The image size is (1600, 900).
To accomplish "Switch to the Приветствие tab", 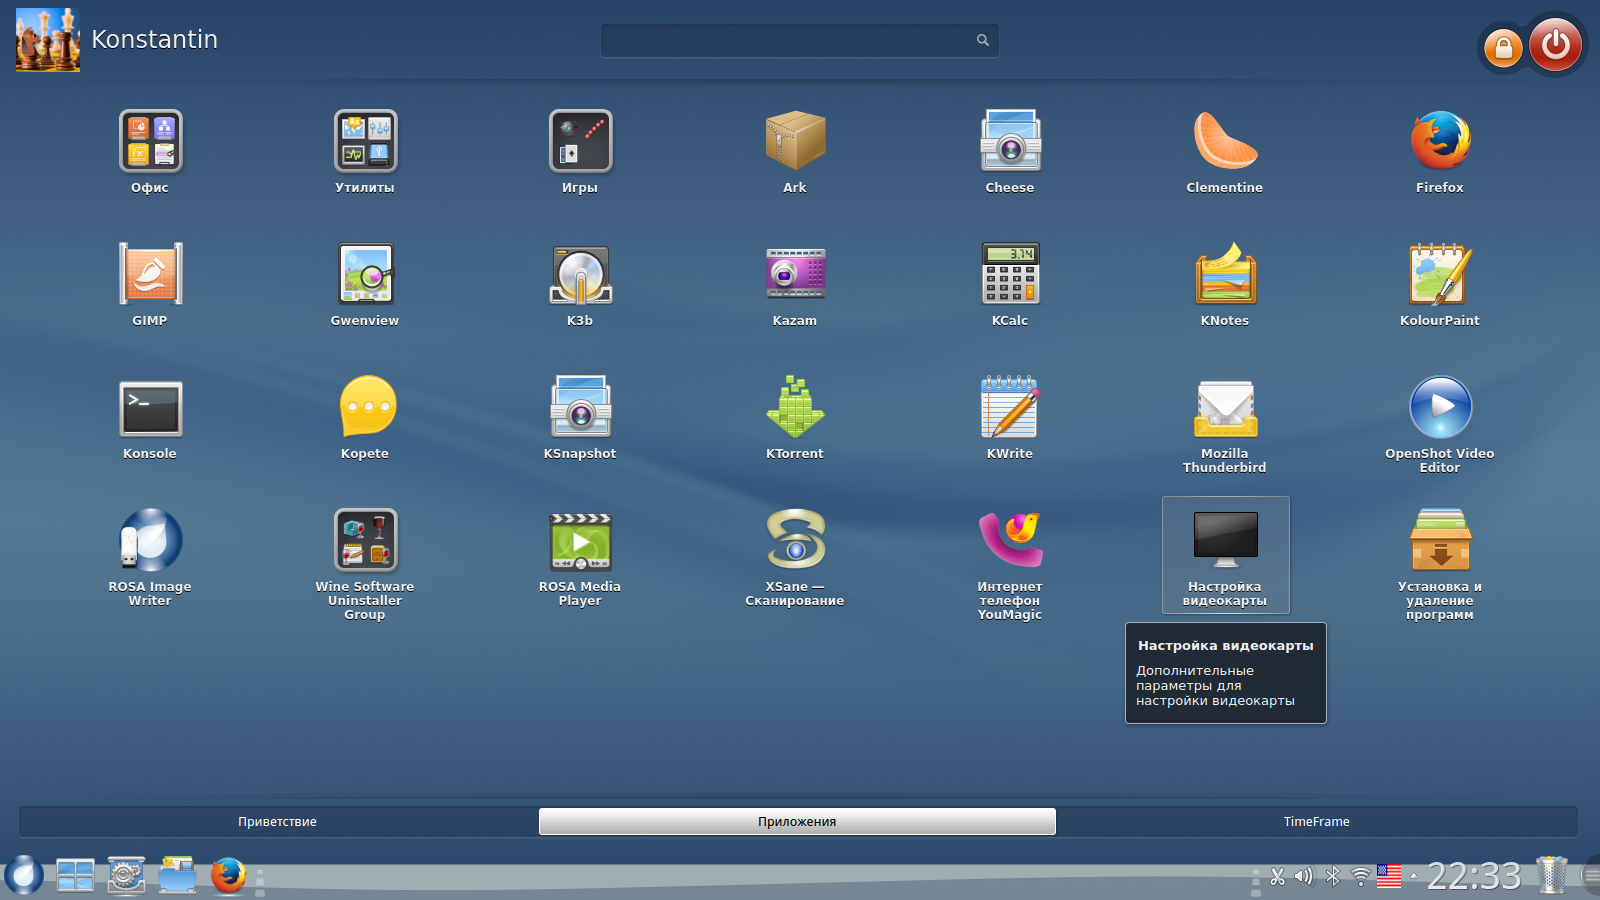I will pos(278,822).
